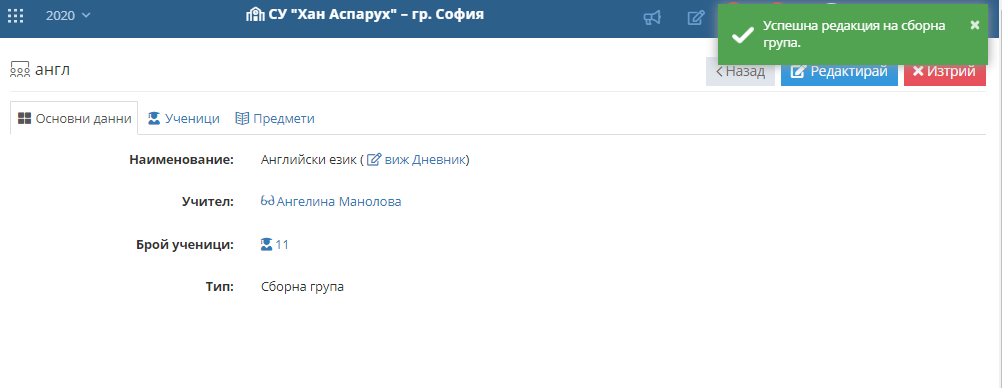
Task: Click the blue Редактирай button
Action: 839,72
